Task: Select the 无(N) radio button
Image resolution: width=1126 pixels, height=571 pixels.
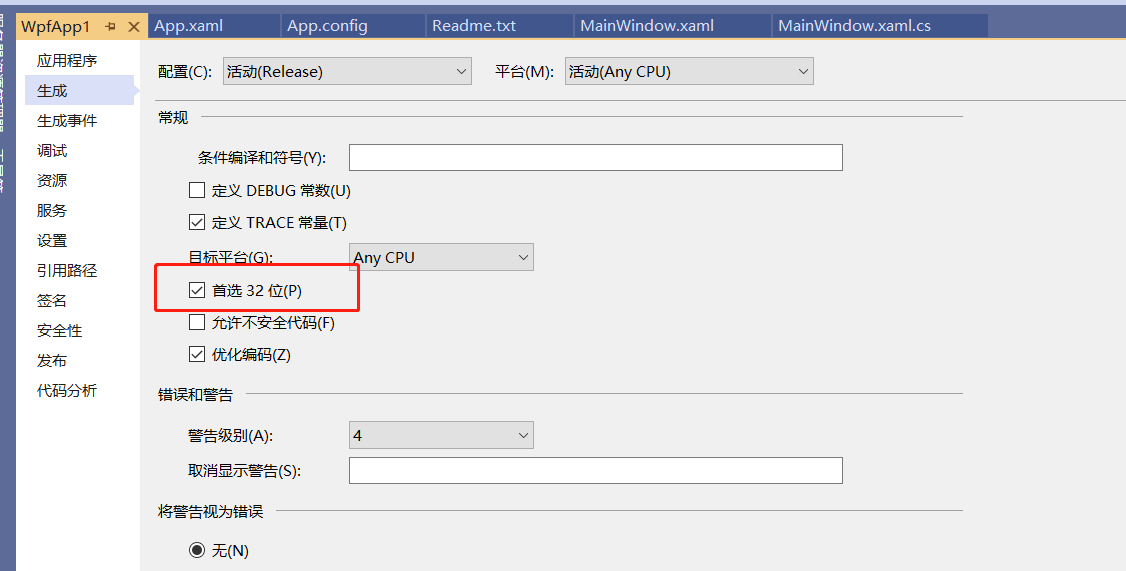Action: [197, 550]
